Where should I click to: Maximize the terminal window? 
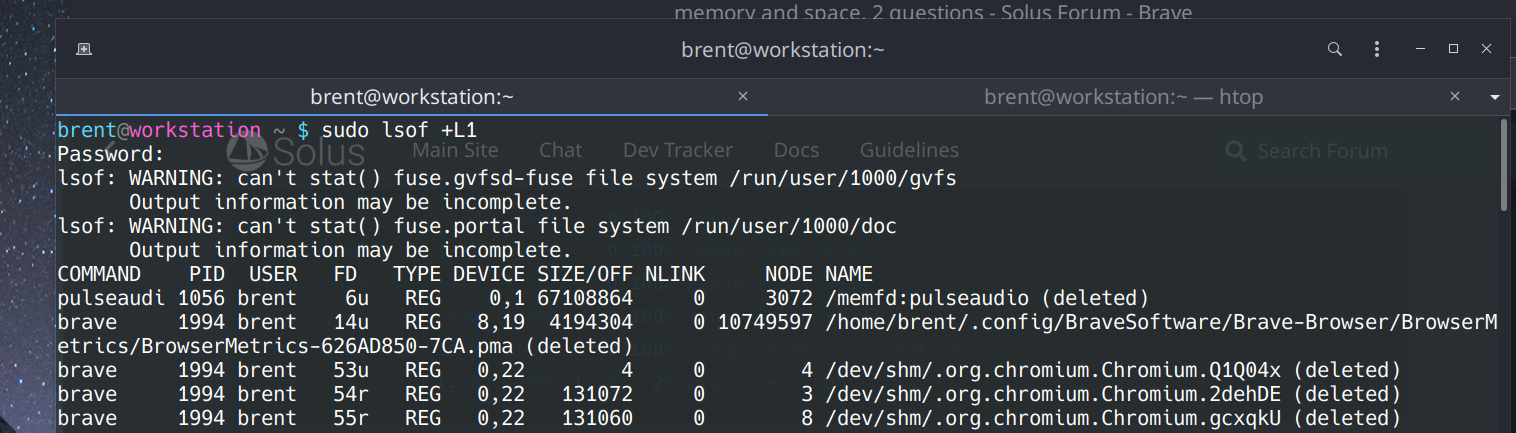point(1454,49)
